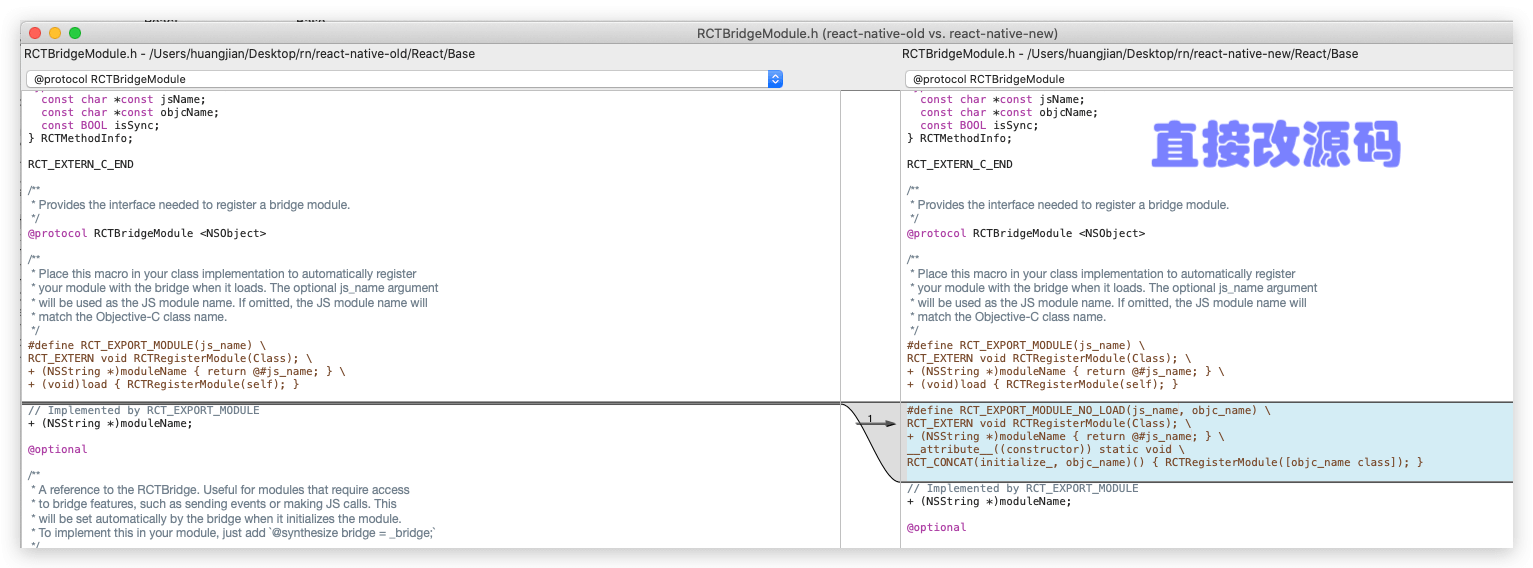Click the window title RCTBridgeModule.h (react-native-old vs. react-native-new)
Screen dimensions: 1533x568
[877, 33]
